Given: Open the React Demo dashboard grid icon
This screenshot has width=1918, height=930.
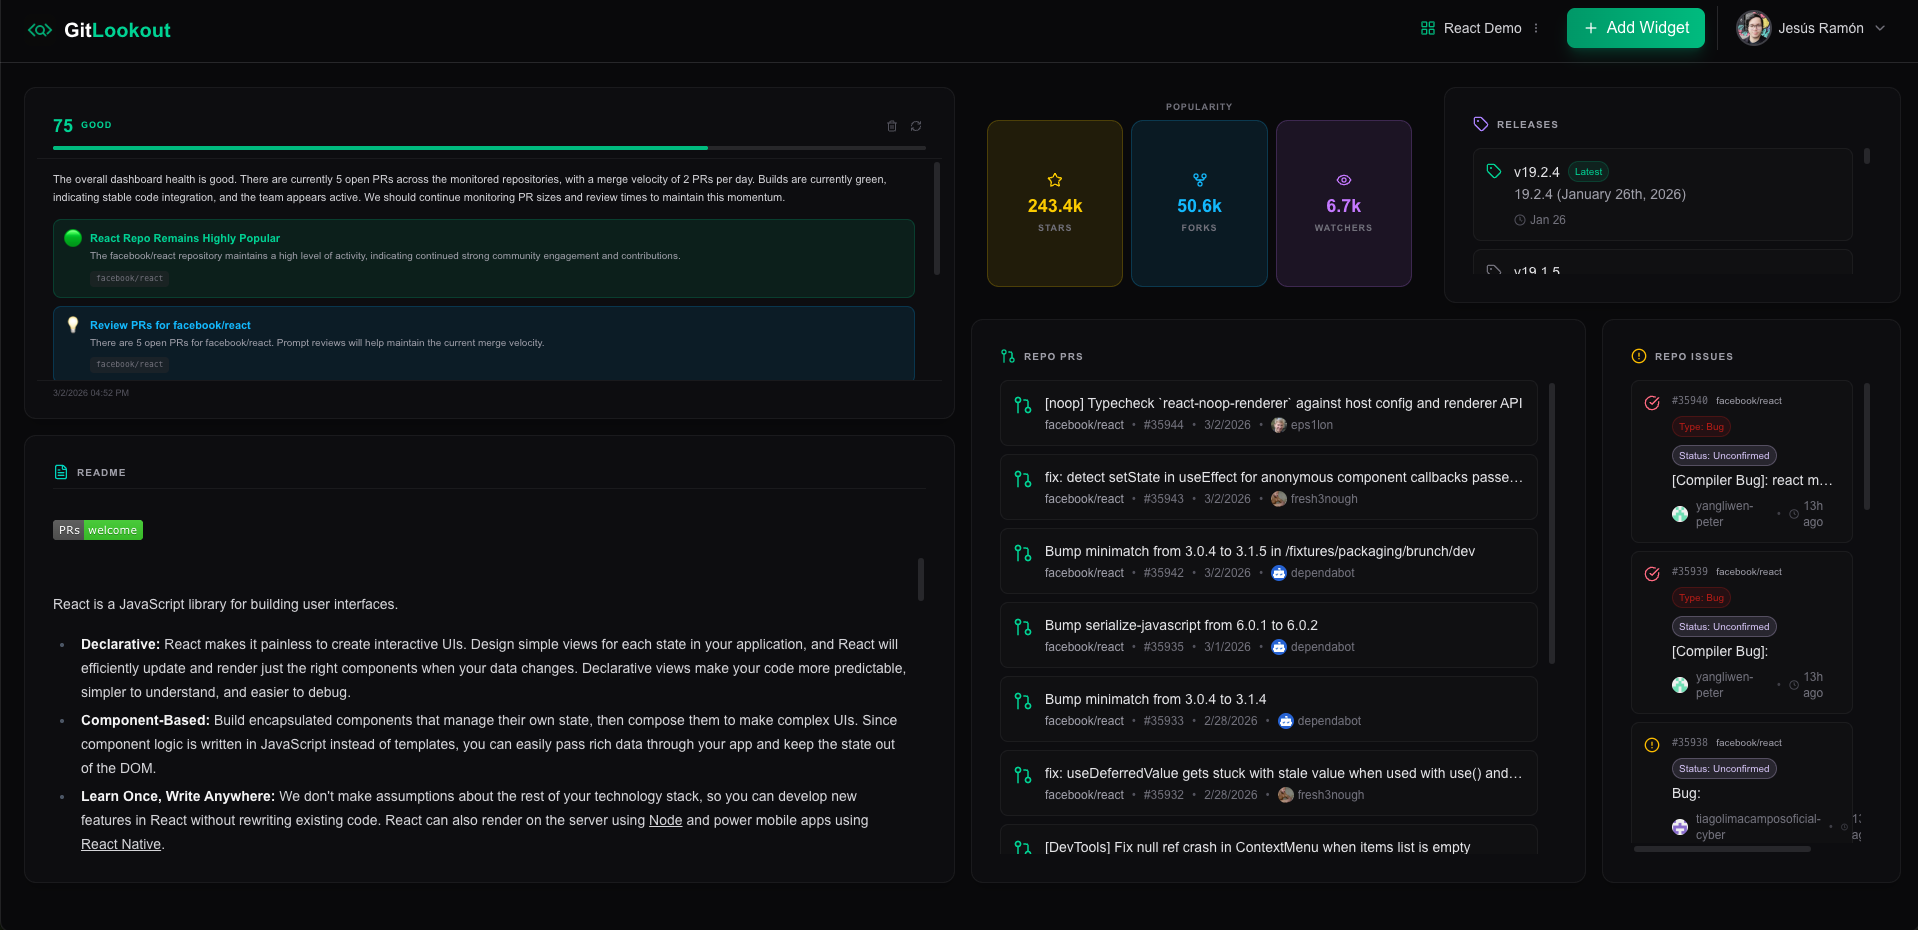Looking at the screenshot, I should (x=1428, y=28).
